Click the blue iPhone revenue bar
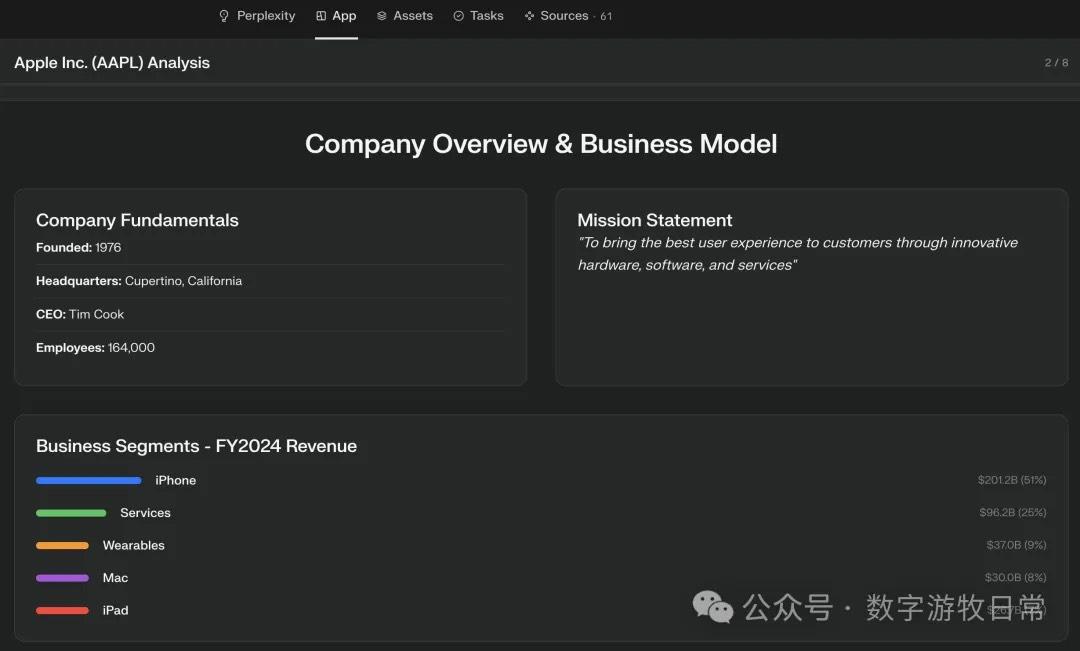Viewport: 1080px width, 651px height. click(88, 481)
